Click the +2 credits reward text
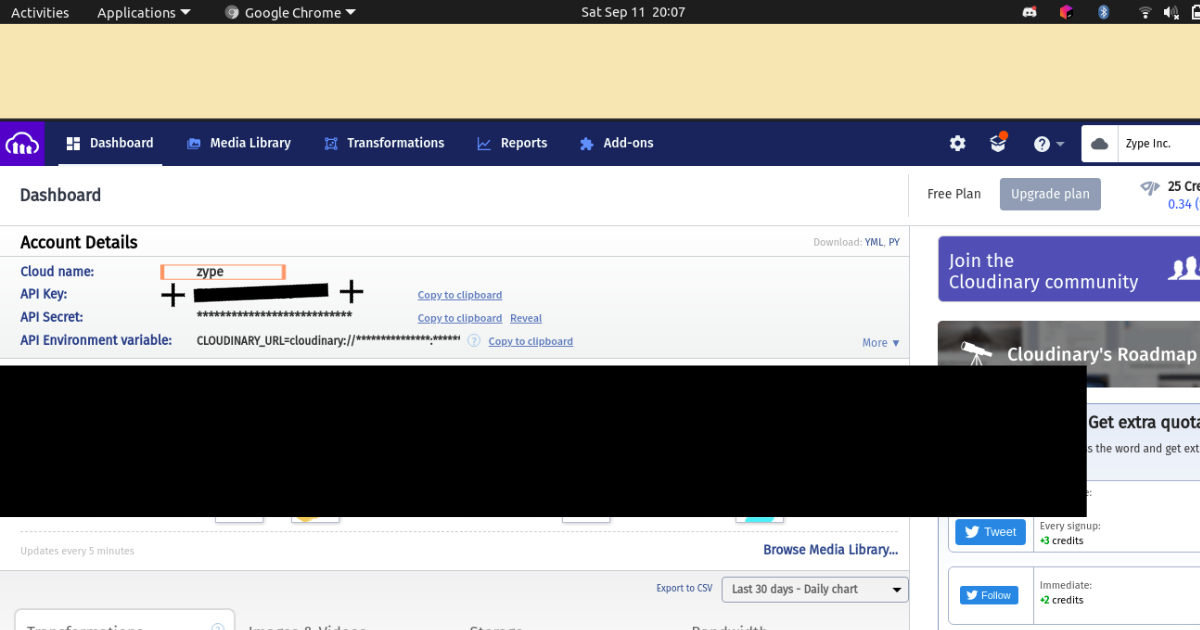The image size is (1200, 630). (x=1061, y=600)
